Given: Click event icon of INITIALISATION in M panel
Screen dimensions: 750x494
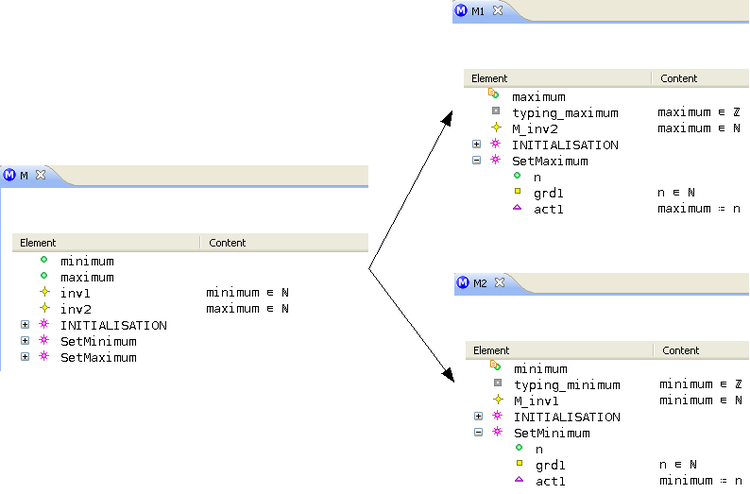Looking at the screenshot, I should click(x=44, y=324).
